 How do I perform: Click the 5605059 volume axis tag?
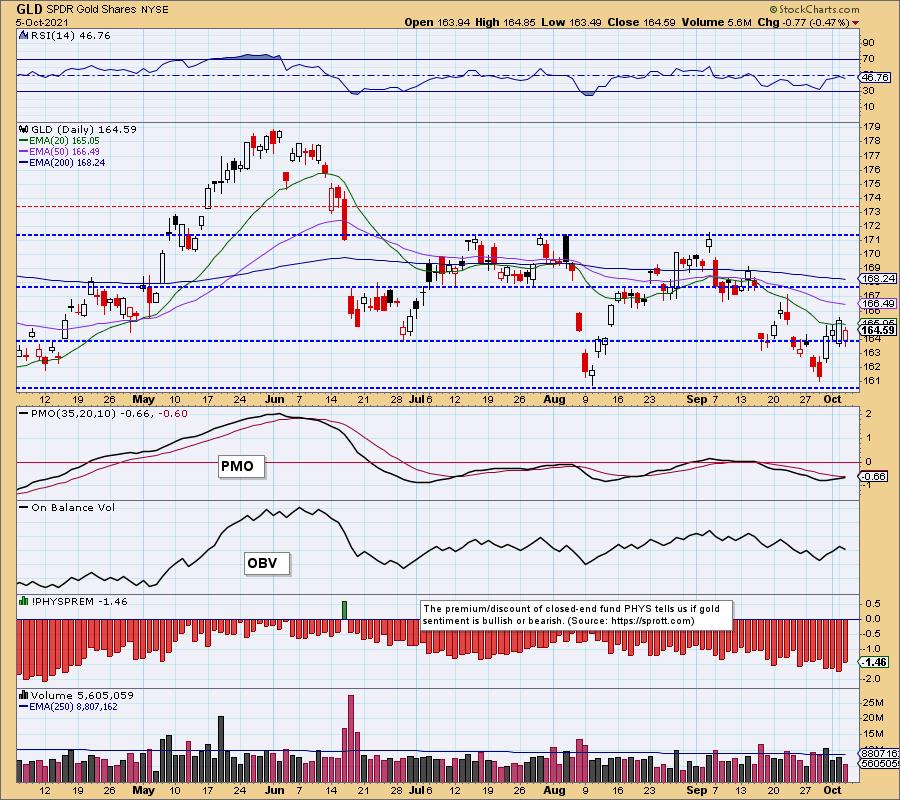879,763
